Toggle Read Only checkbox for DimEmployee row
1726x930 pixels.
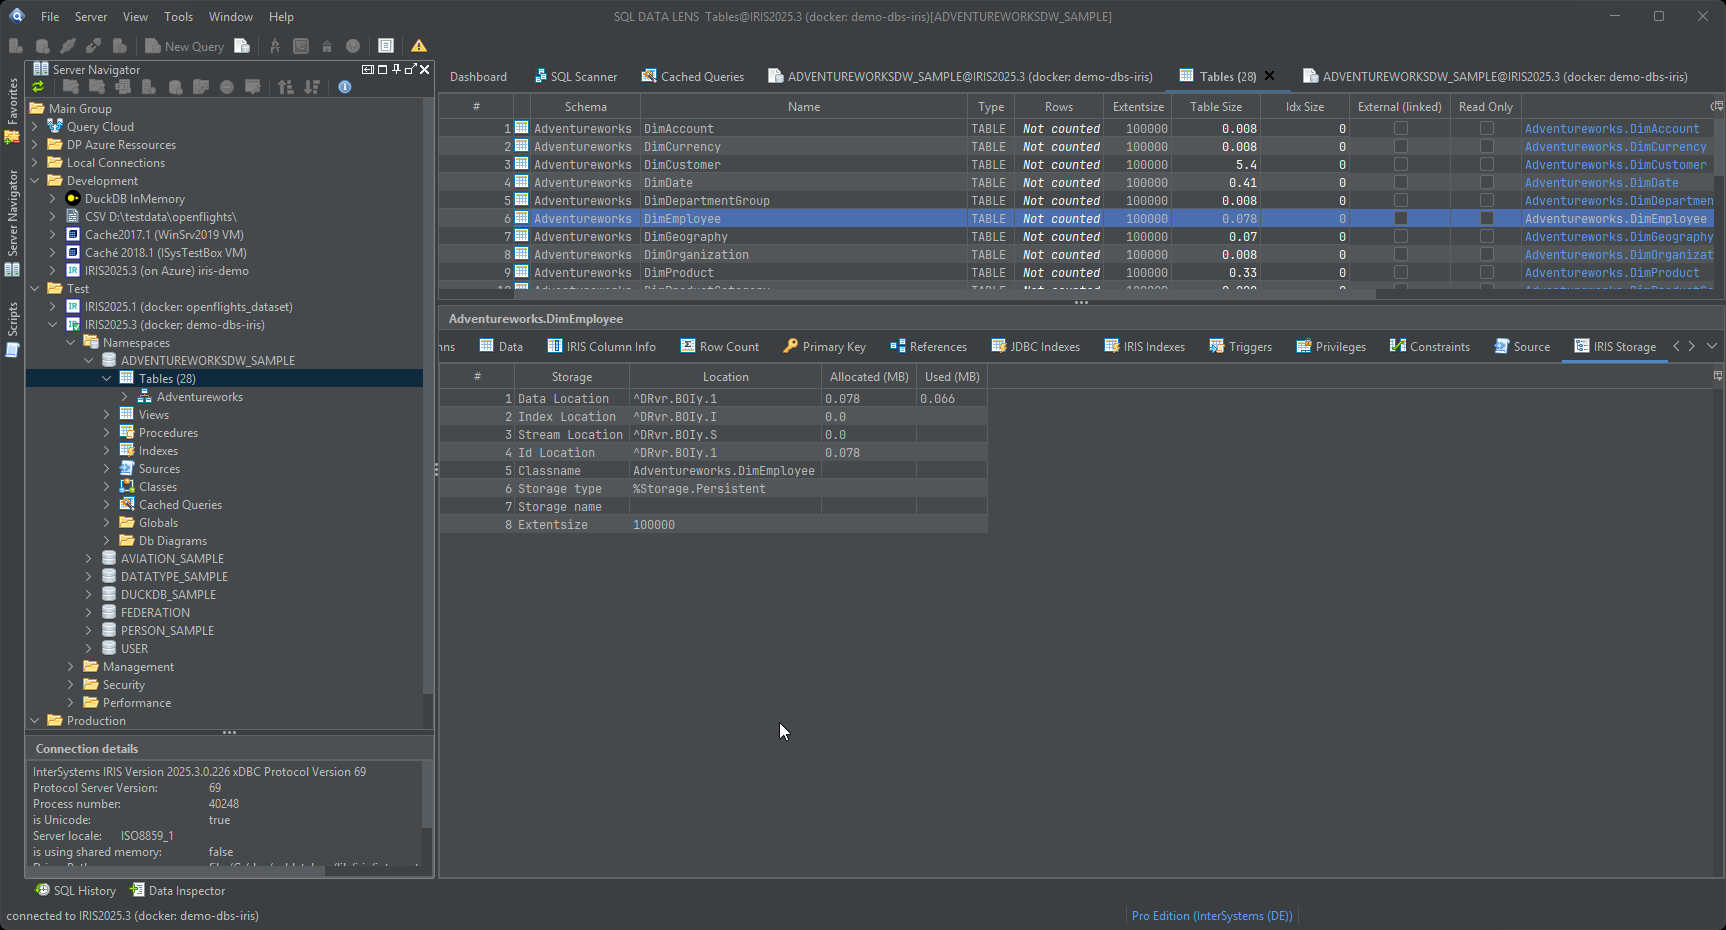point(1487,218)
